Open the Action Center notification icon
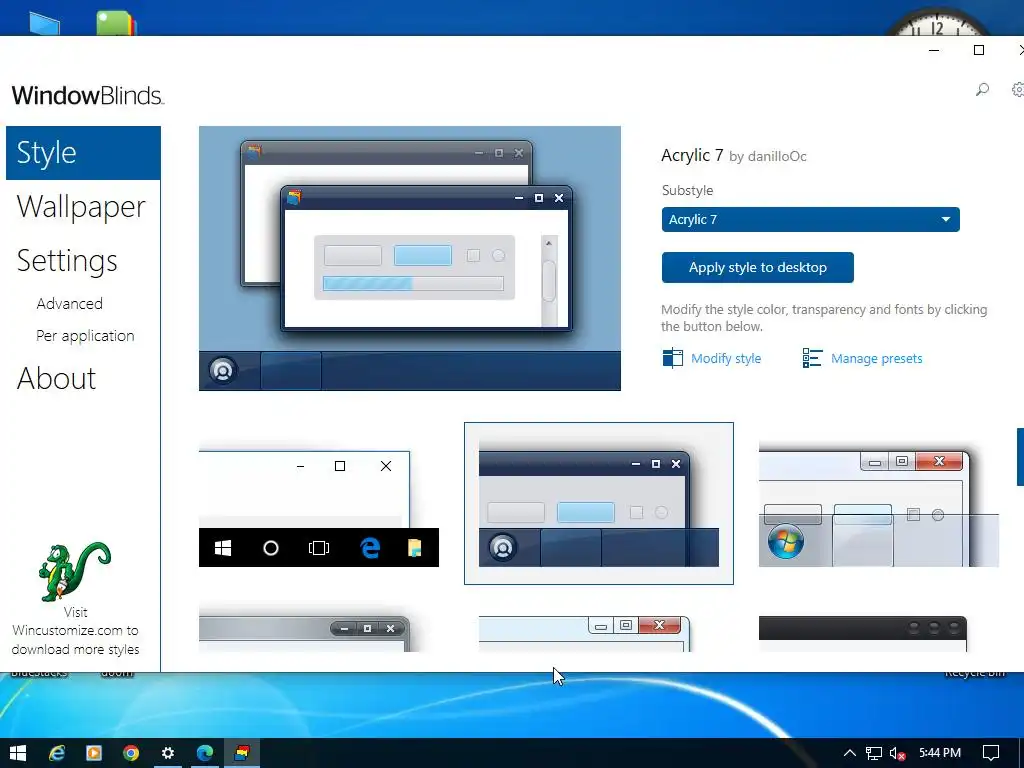Image resolution: width=1024 pixels, height=768 pixels. click(x=991, y=753)
